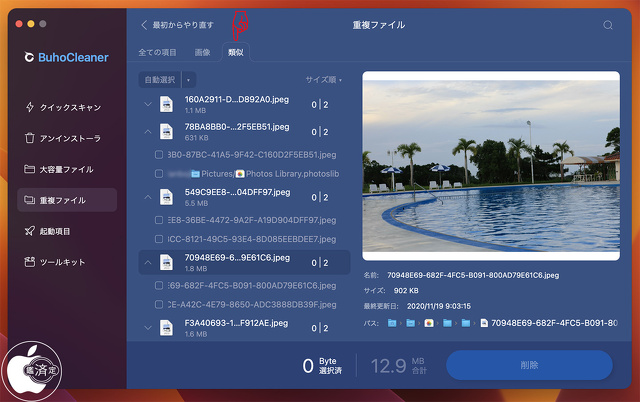The width and height of the screenshot is (640, 402).
Task: Click file icon of 160A2911 jpeg
Action: coord(166,104)
